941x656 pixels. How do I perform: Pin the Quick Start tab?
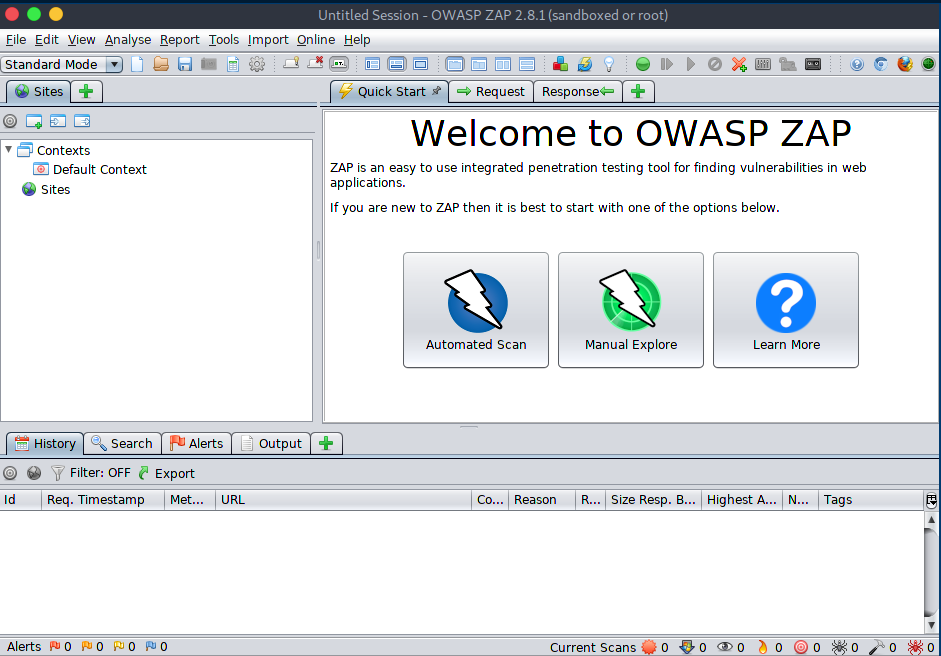coord(436,91)
